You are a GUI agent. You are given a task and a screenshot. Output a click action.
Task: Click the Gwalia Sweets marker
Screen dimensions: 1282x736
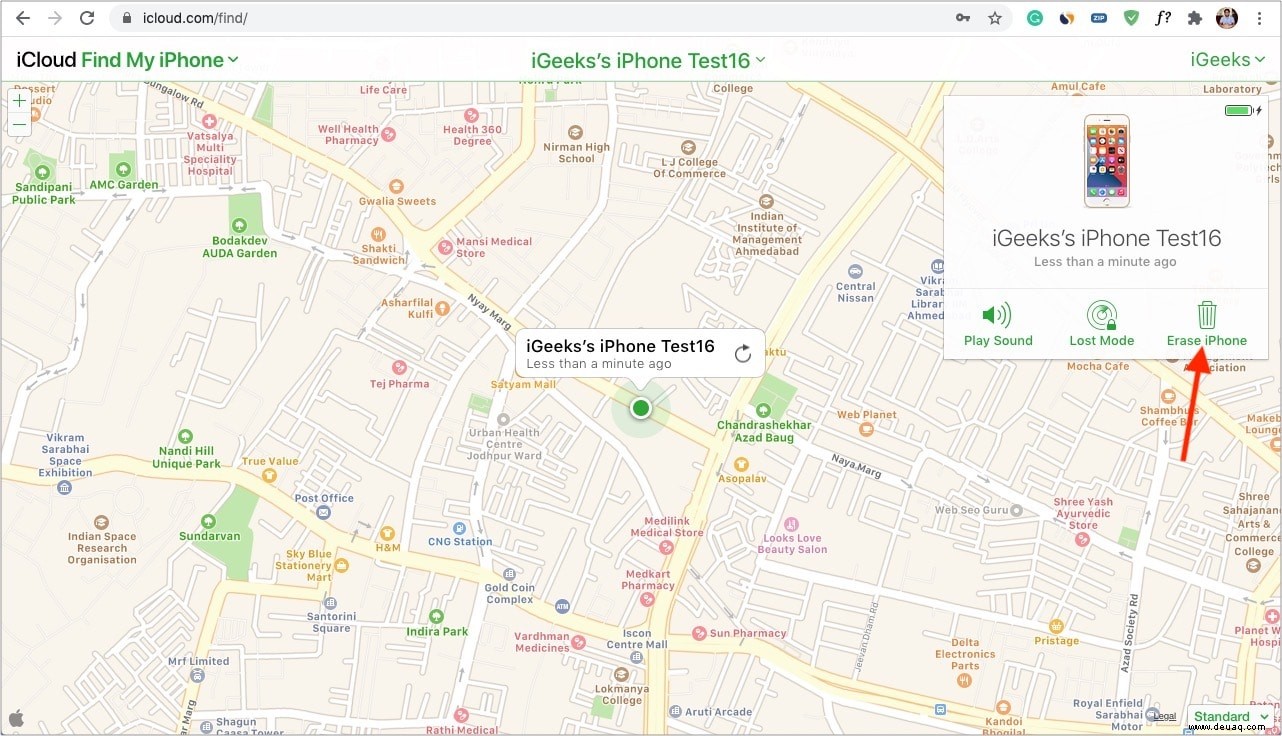[x=397, y=186]
